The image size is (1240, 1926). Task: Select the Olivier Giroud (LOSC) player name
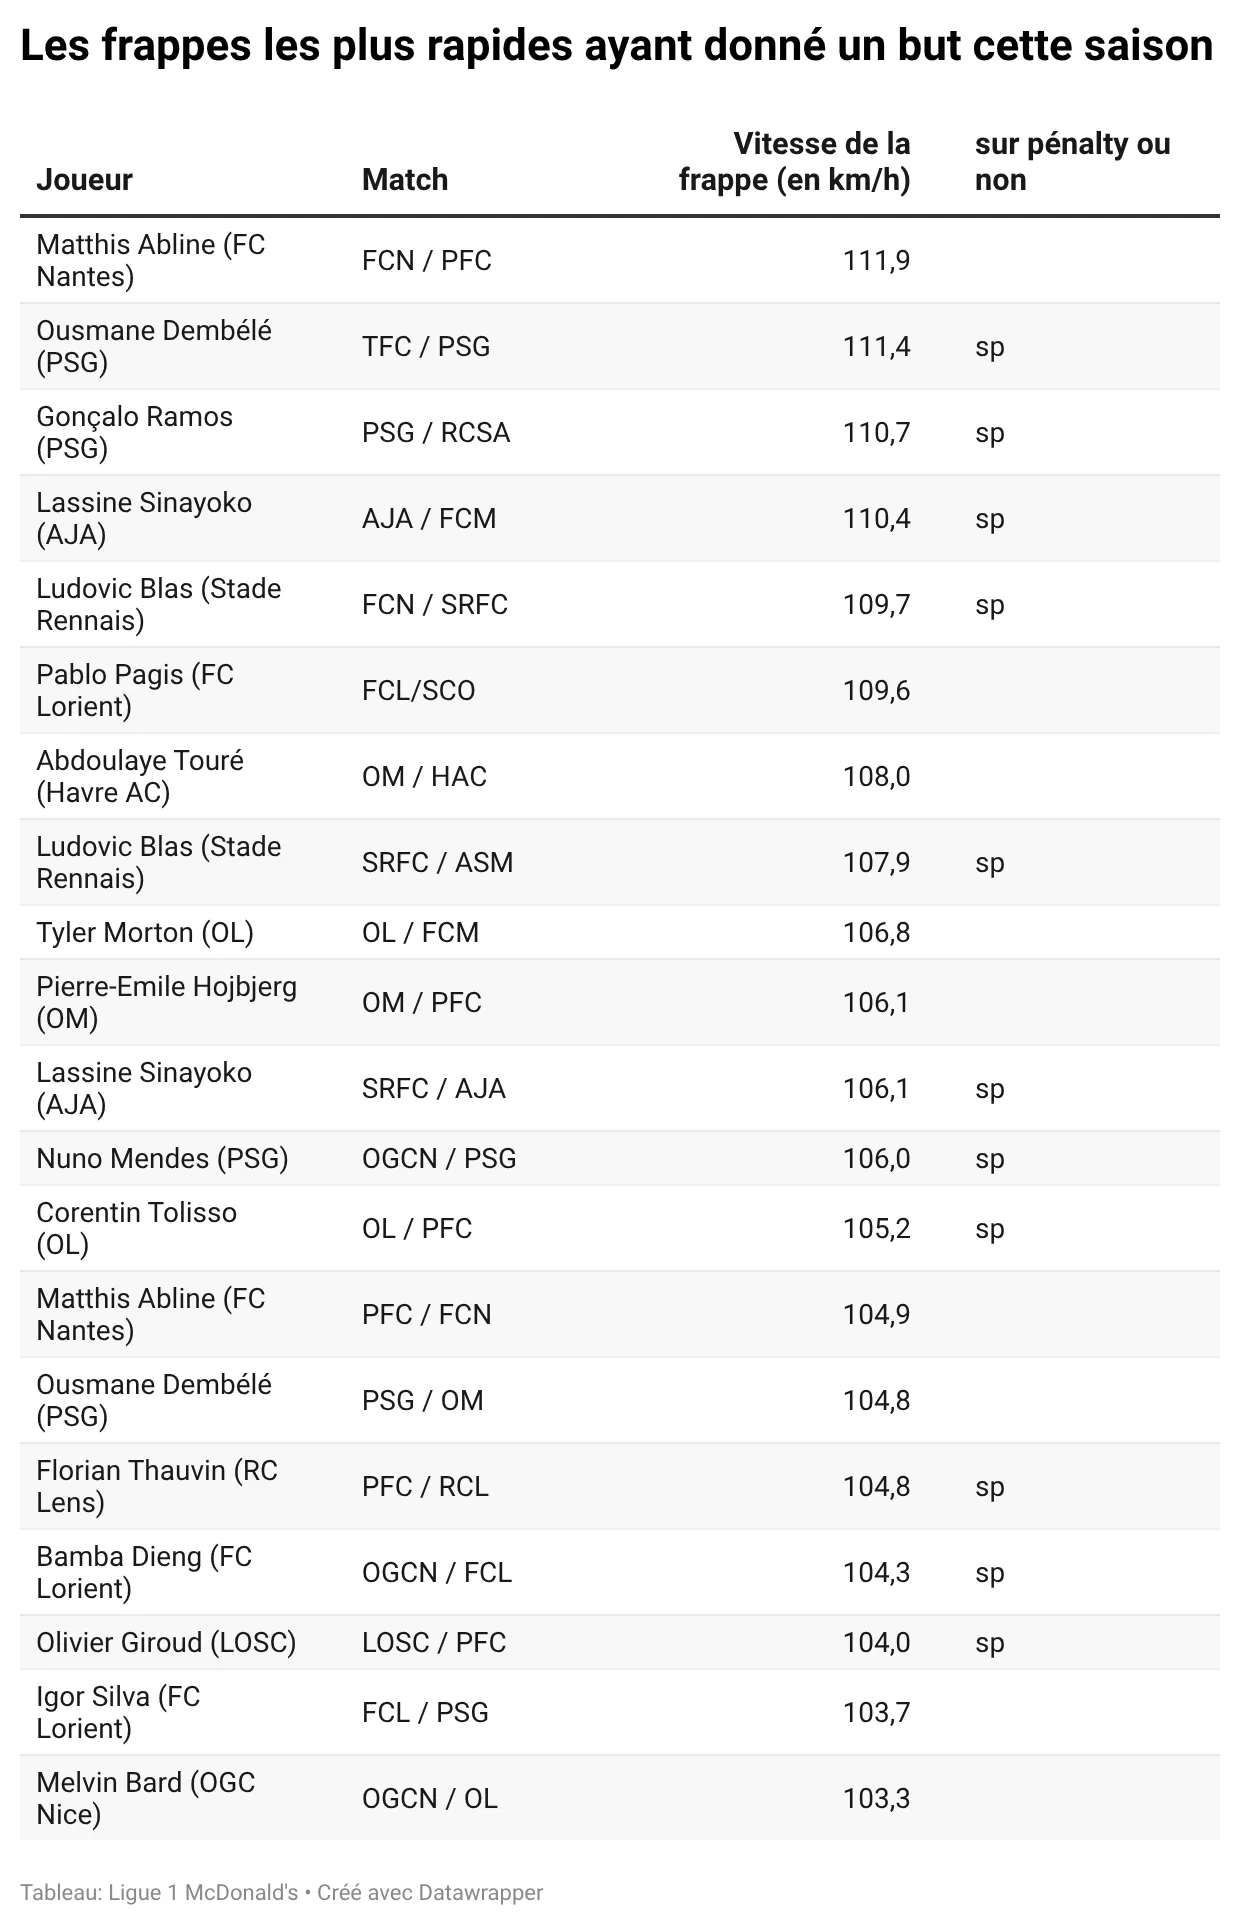click(x=166, y=1642)
